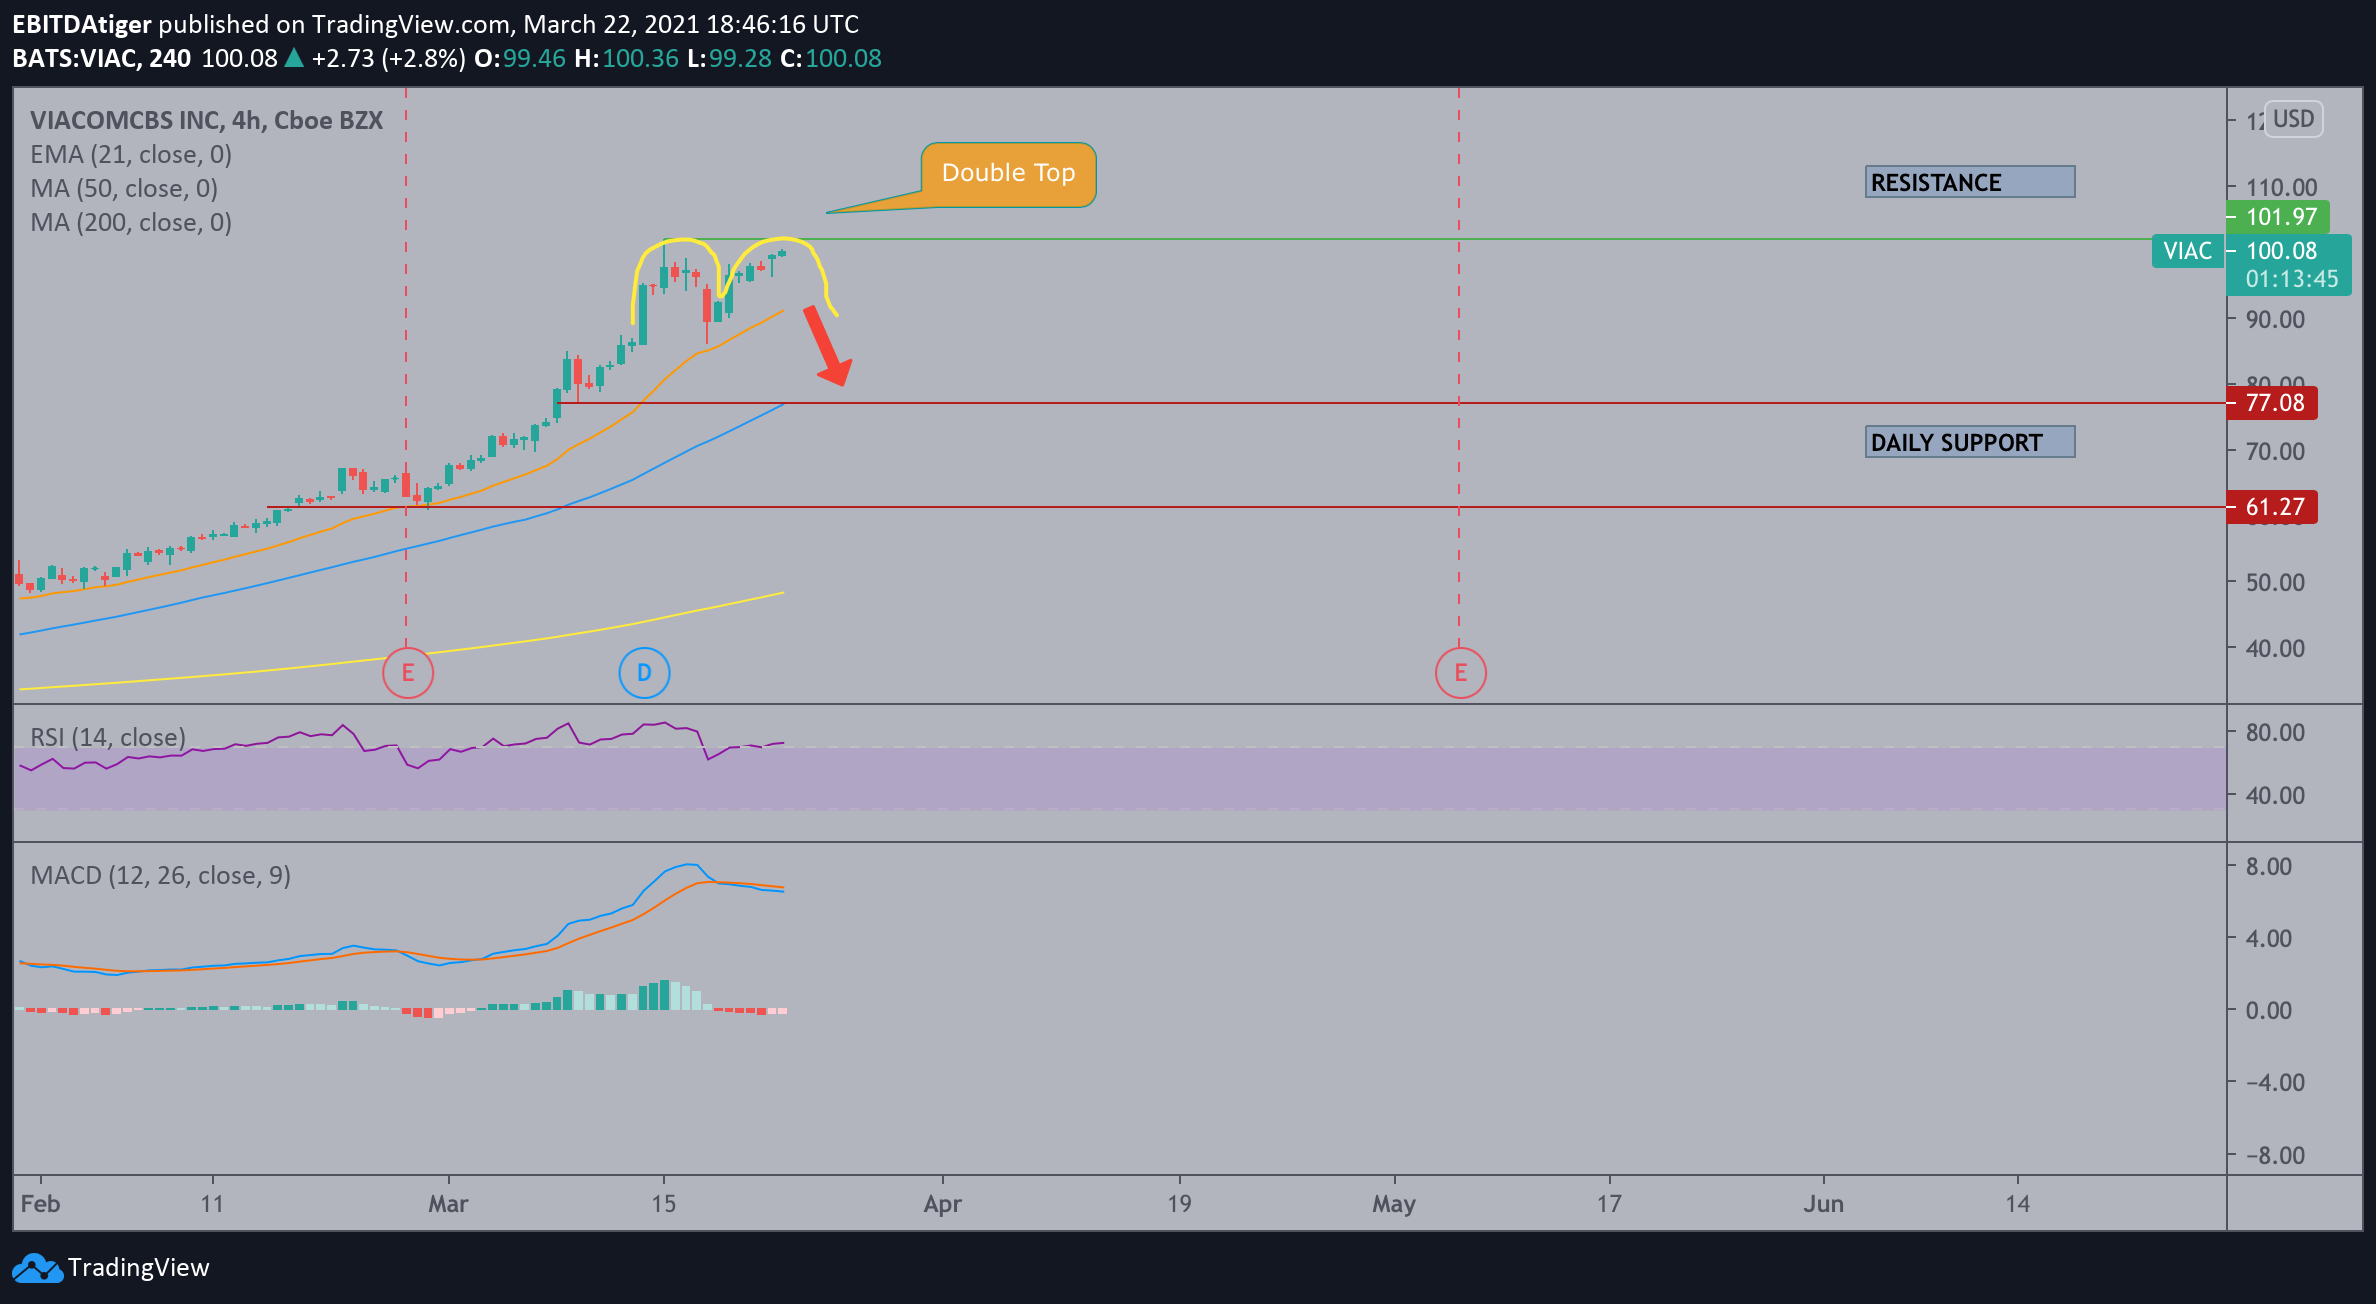Click the O:99.46 open value in header
This screenshot has width=2376, height=1304.
[x=520, y=58]
